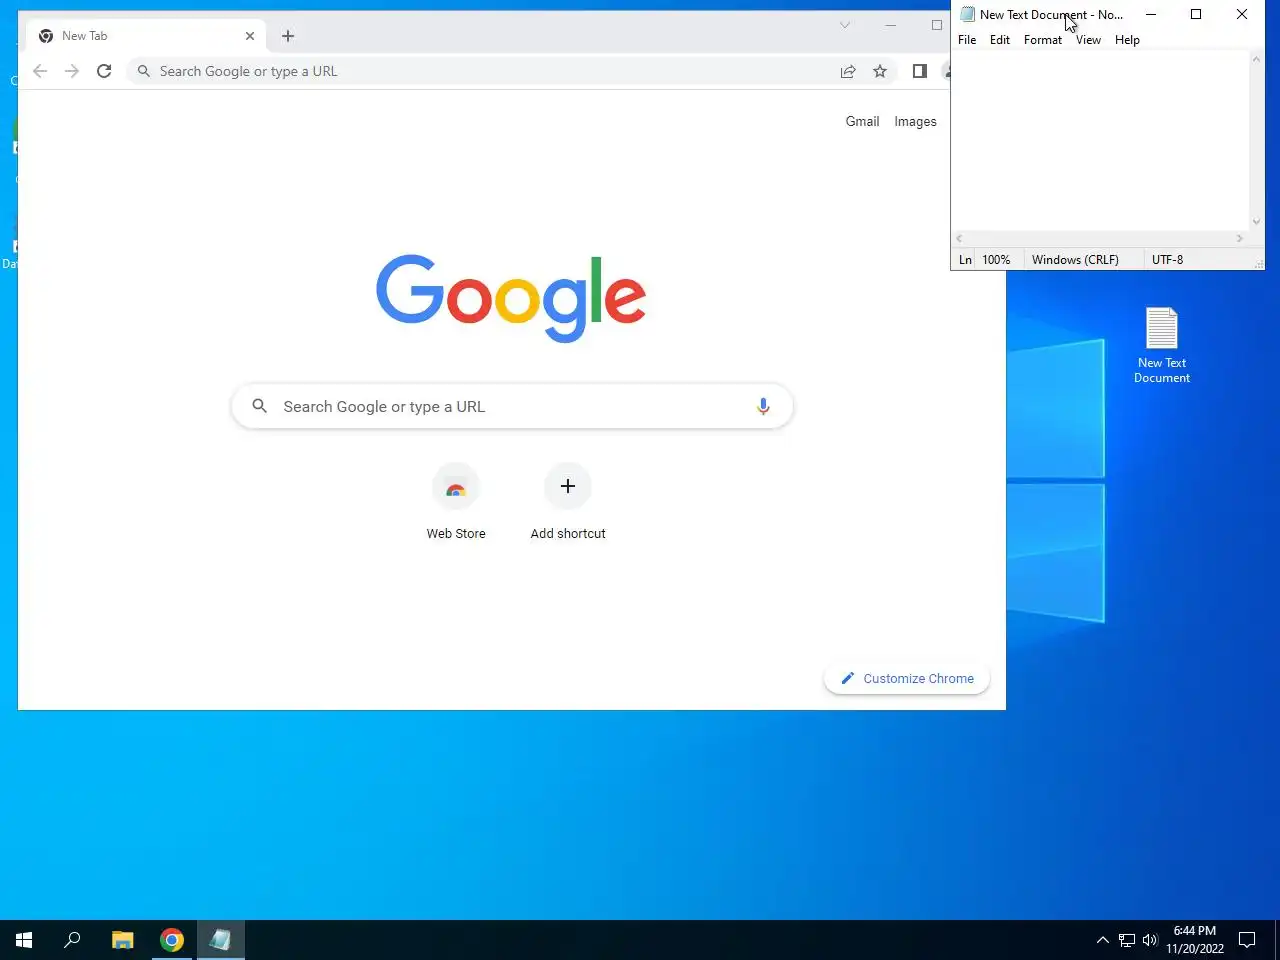This screenshot has height=960, width=1280.
Task: Click the UTF-8 encoding label in Notepad
Action: tap(1167, 259)
